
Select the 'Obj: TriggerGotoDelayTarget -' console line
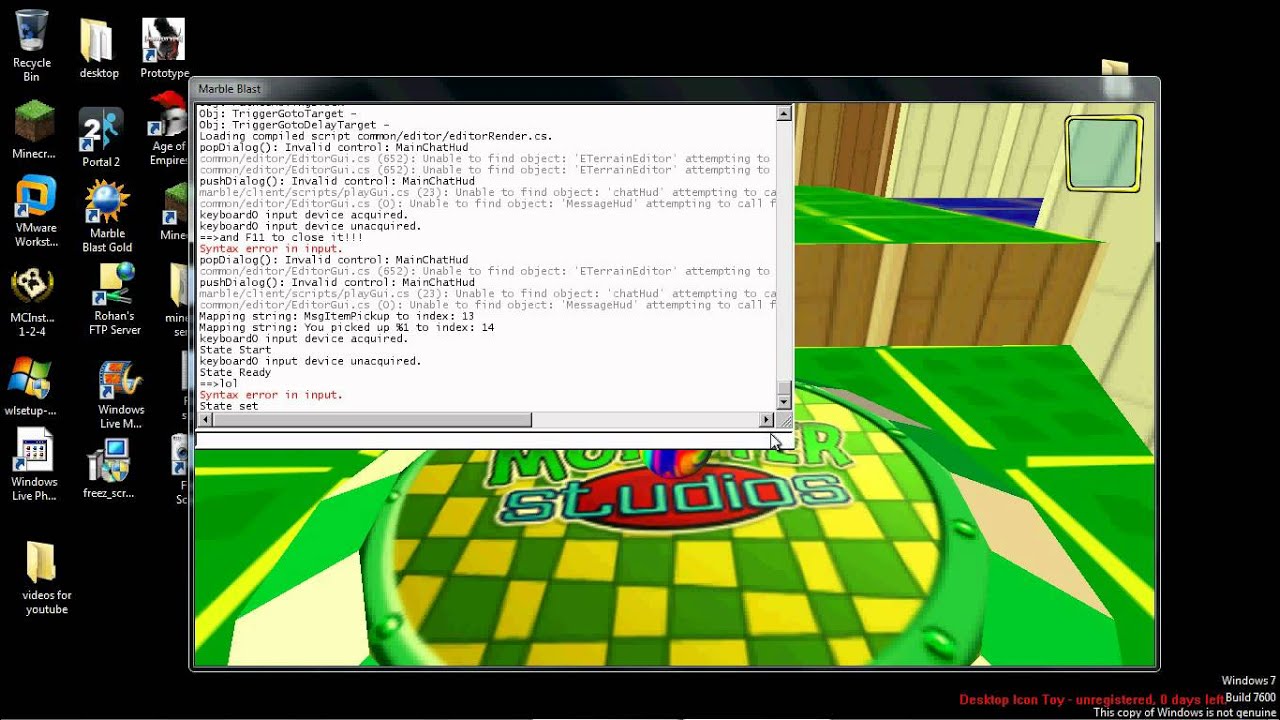pos(294,125)
